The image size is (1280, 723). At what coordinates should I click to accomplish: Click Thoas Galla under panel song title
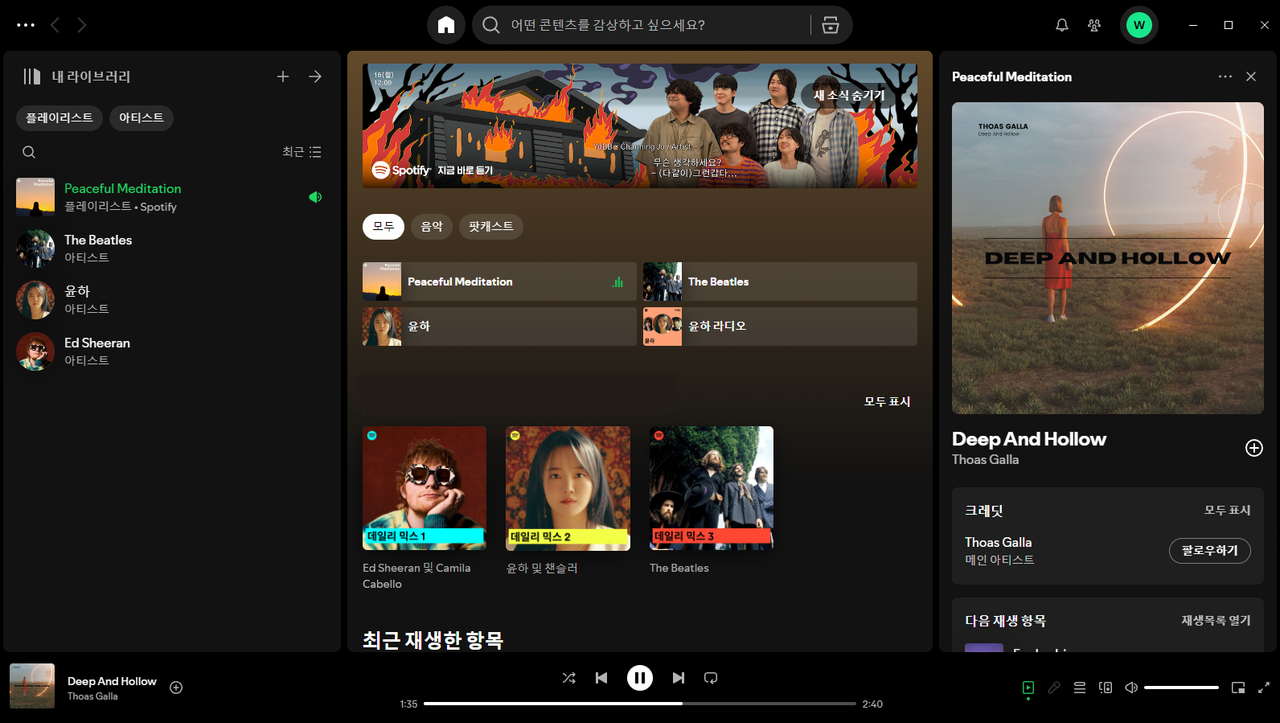click(985, 460)
